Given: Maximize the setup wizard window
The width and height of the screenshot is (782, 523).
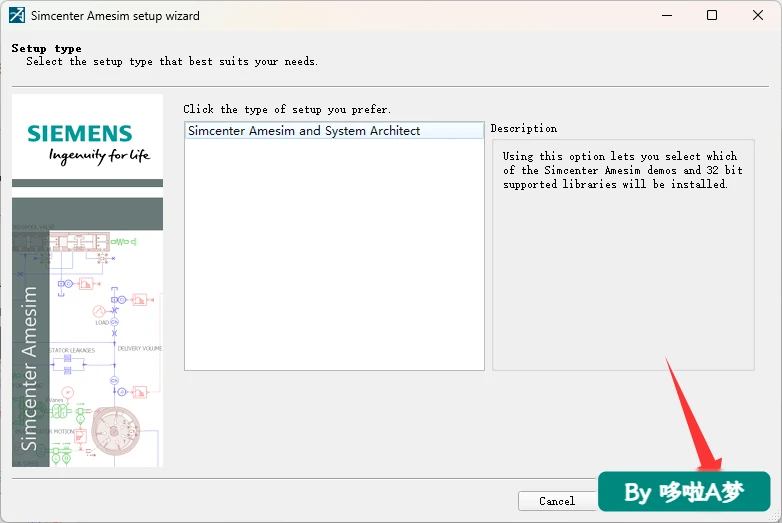Looking at the screenshot, I should [x=712, y=15].
